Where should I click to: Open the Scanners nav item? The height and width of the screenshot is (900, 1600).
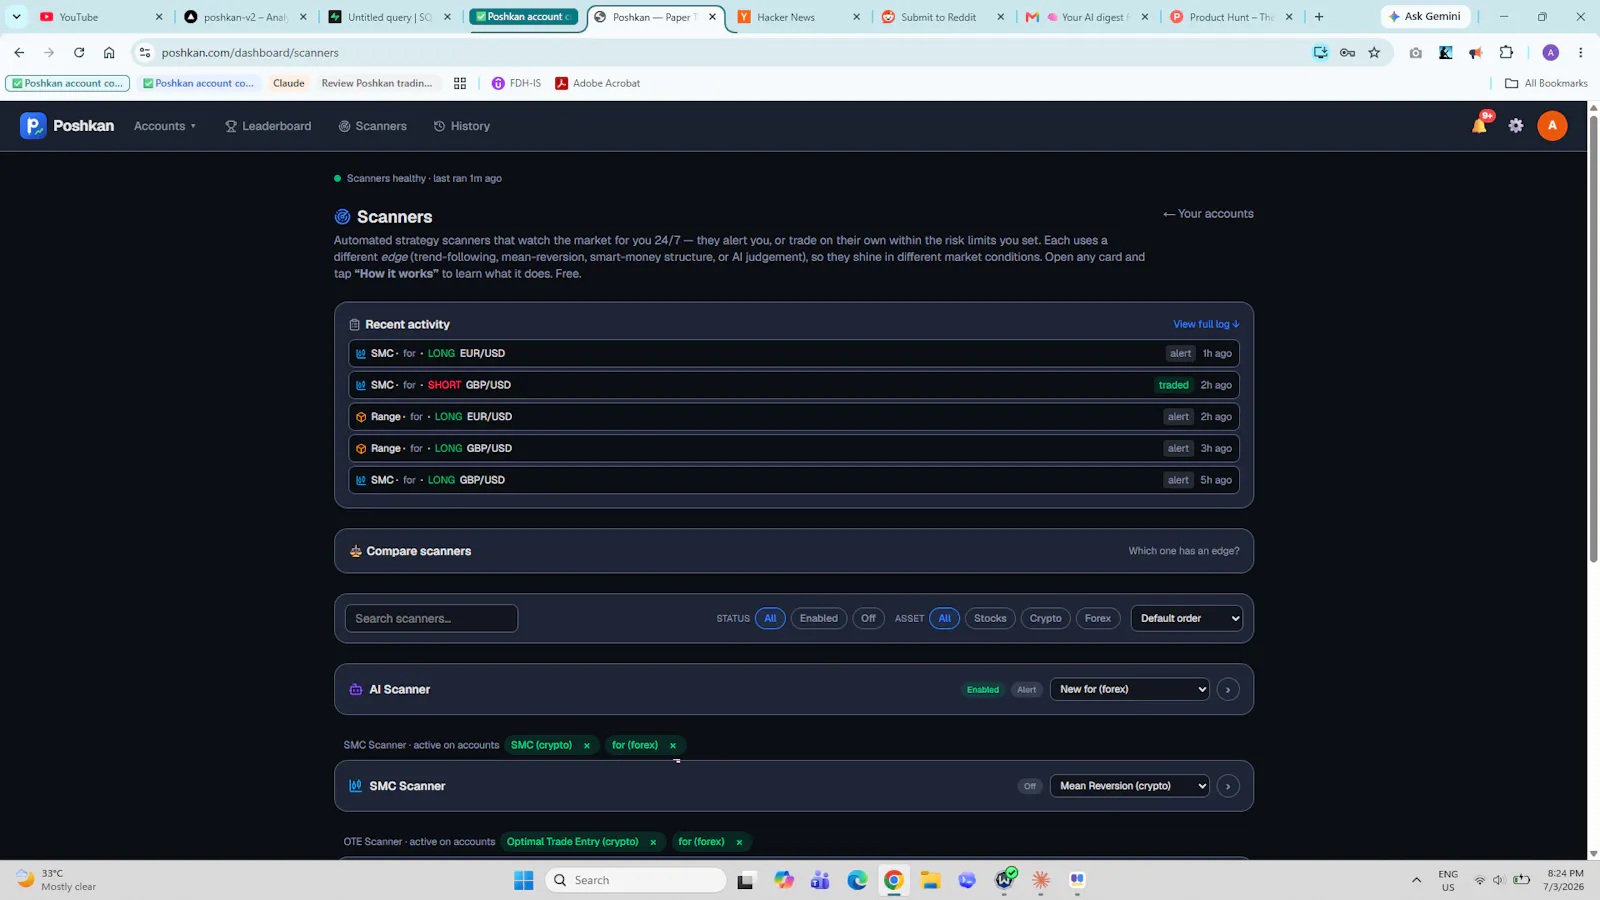pyautogui.click(x=373, y=126)
